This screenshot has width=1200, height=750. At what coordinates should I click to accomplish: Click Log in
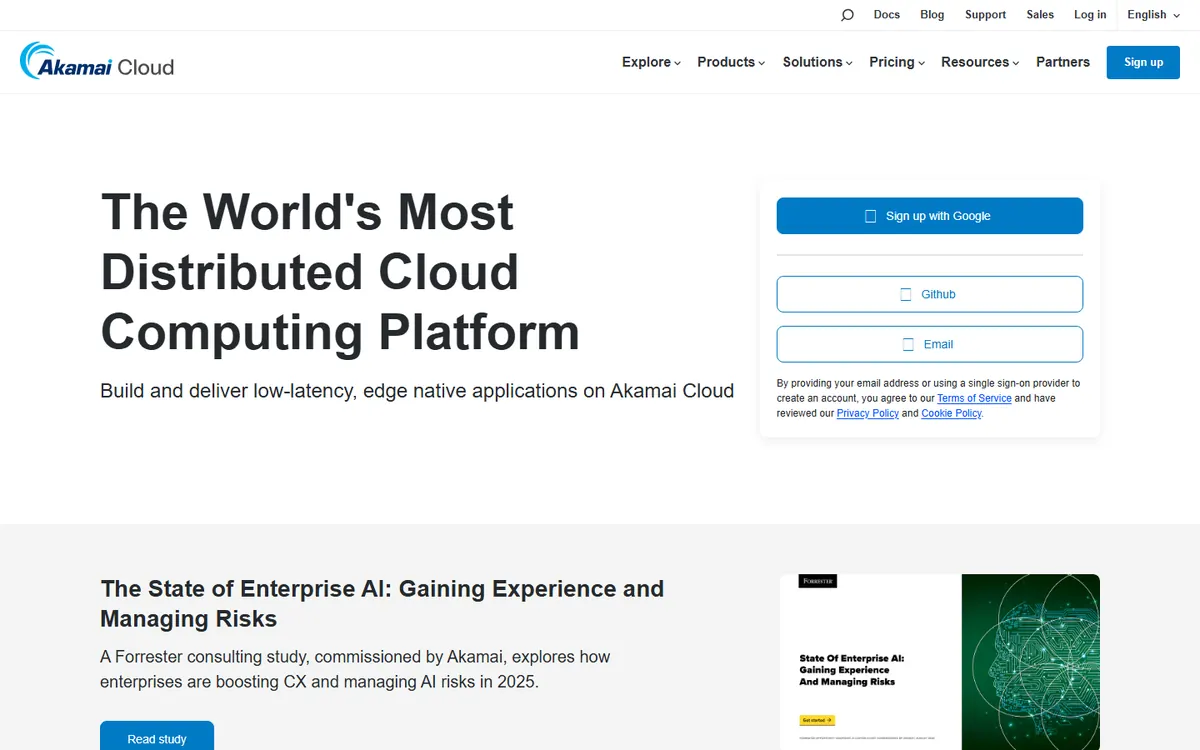1090,15
